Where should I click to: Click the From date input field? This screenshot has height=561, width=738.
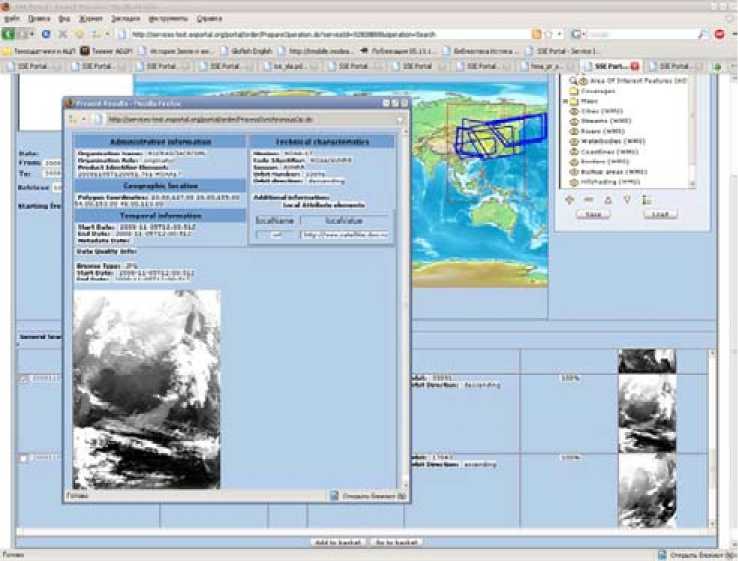(53, 163)
